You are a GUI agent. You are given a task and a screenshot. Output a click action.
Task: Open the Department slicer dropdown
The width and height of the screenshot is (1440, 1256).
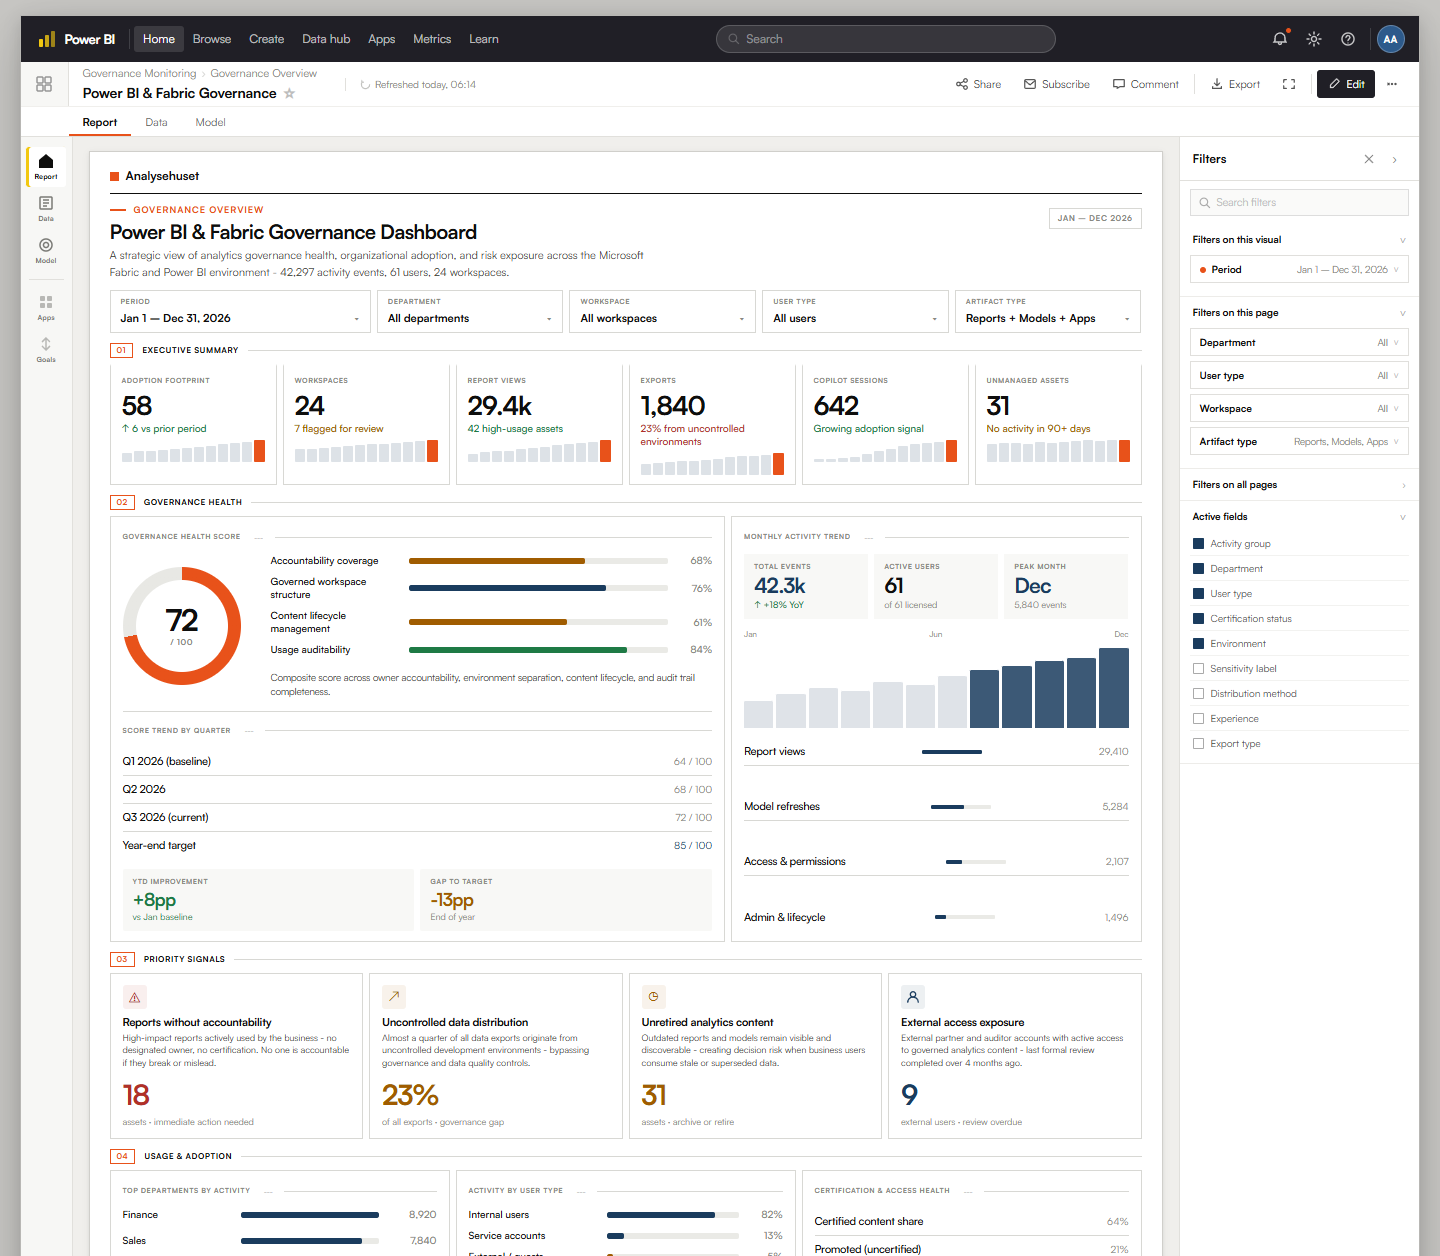tap(470, 311)
